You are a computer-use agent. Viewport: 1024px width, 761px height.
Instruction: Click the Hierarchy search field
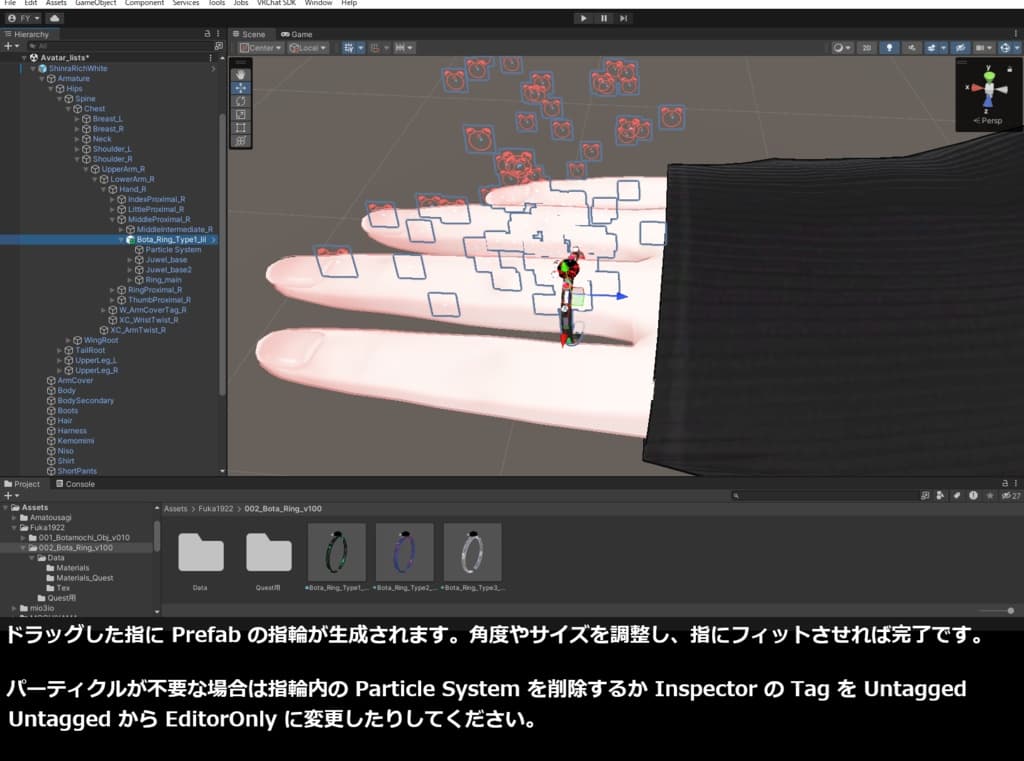(118, 46)
